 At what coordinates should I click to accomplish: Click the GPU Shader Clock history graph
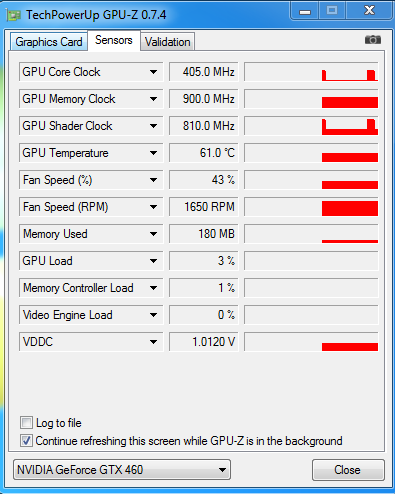tap(311, 126)
